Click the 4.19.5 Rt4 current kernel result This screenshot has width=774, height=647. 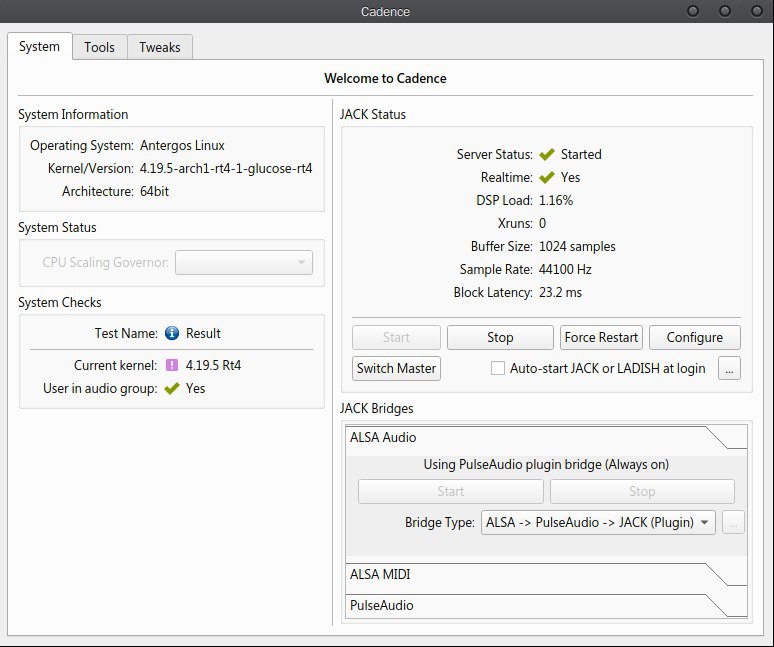click(213, 365)
